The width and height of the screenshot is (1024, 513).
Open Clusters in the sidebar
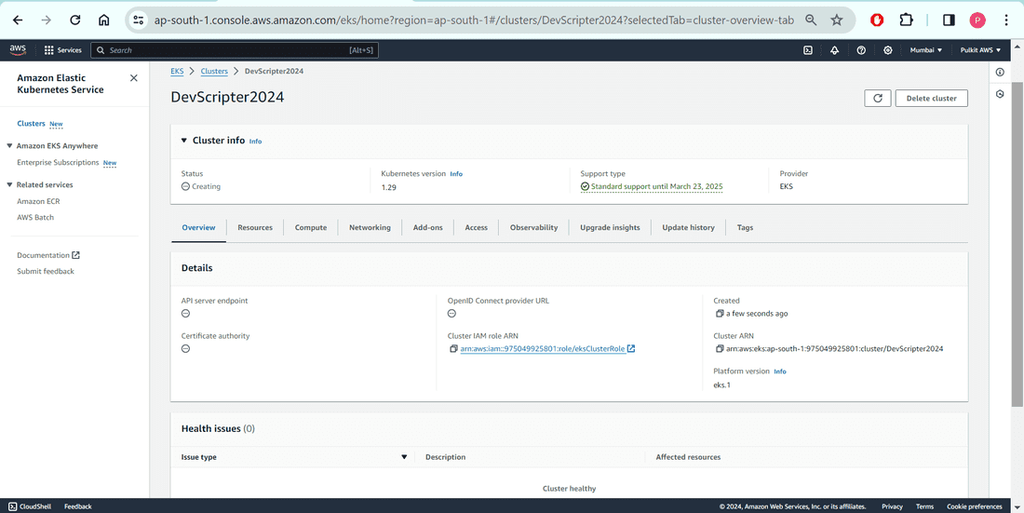tap(31, 123)
